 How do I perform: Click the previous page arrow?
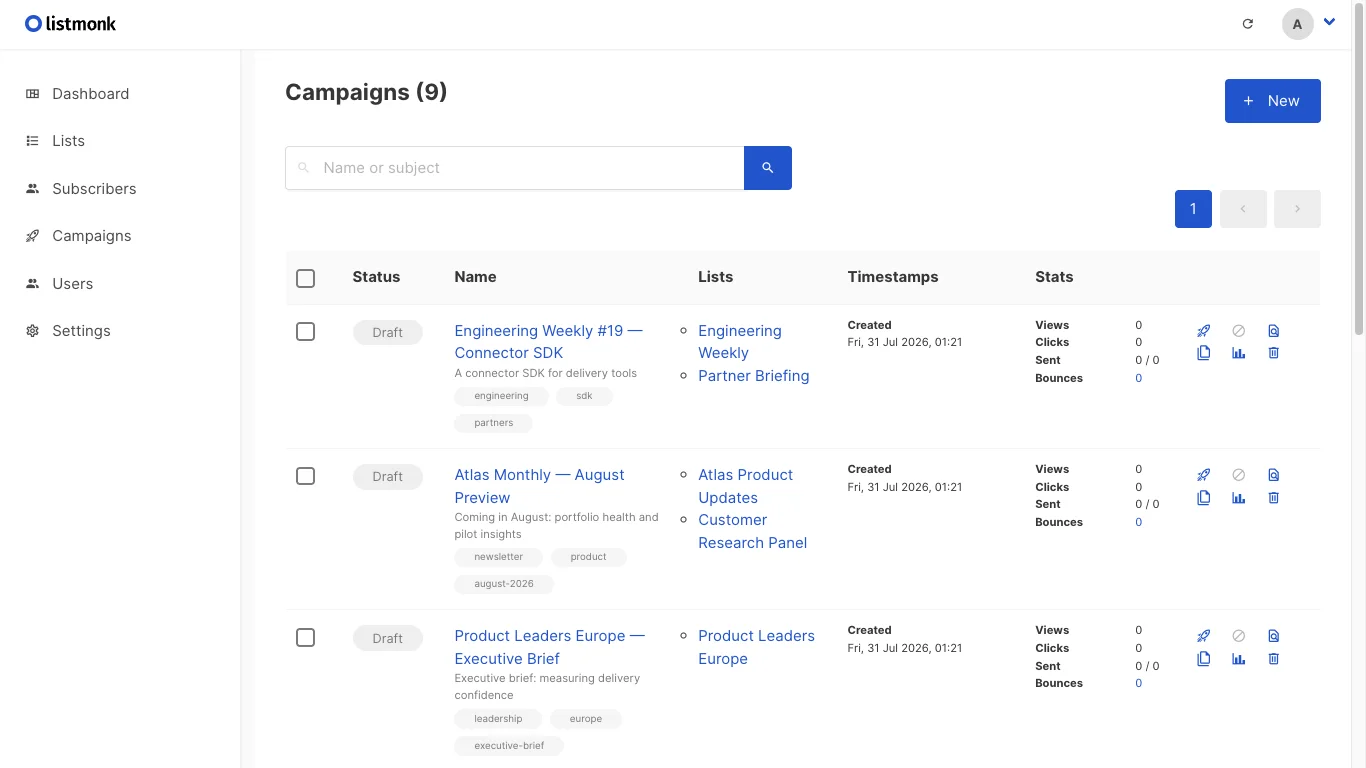(1243, 209)
